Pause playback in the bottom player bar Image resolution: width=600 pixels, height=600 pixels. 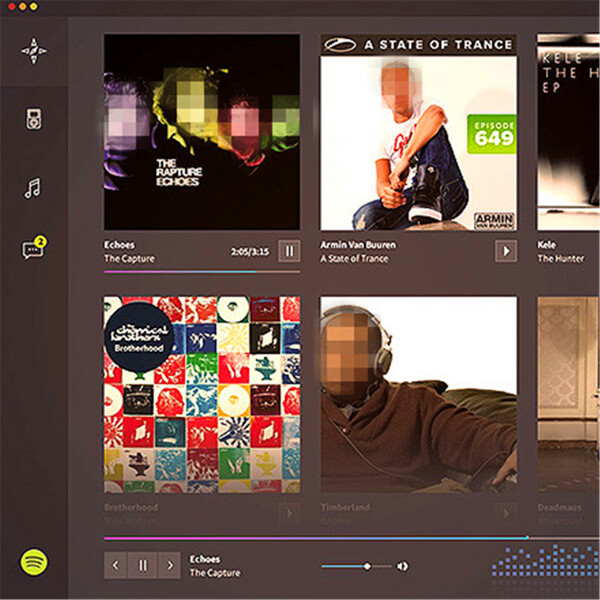pos(142,565)
